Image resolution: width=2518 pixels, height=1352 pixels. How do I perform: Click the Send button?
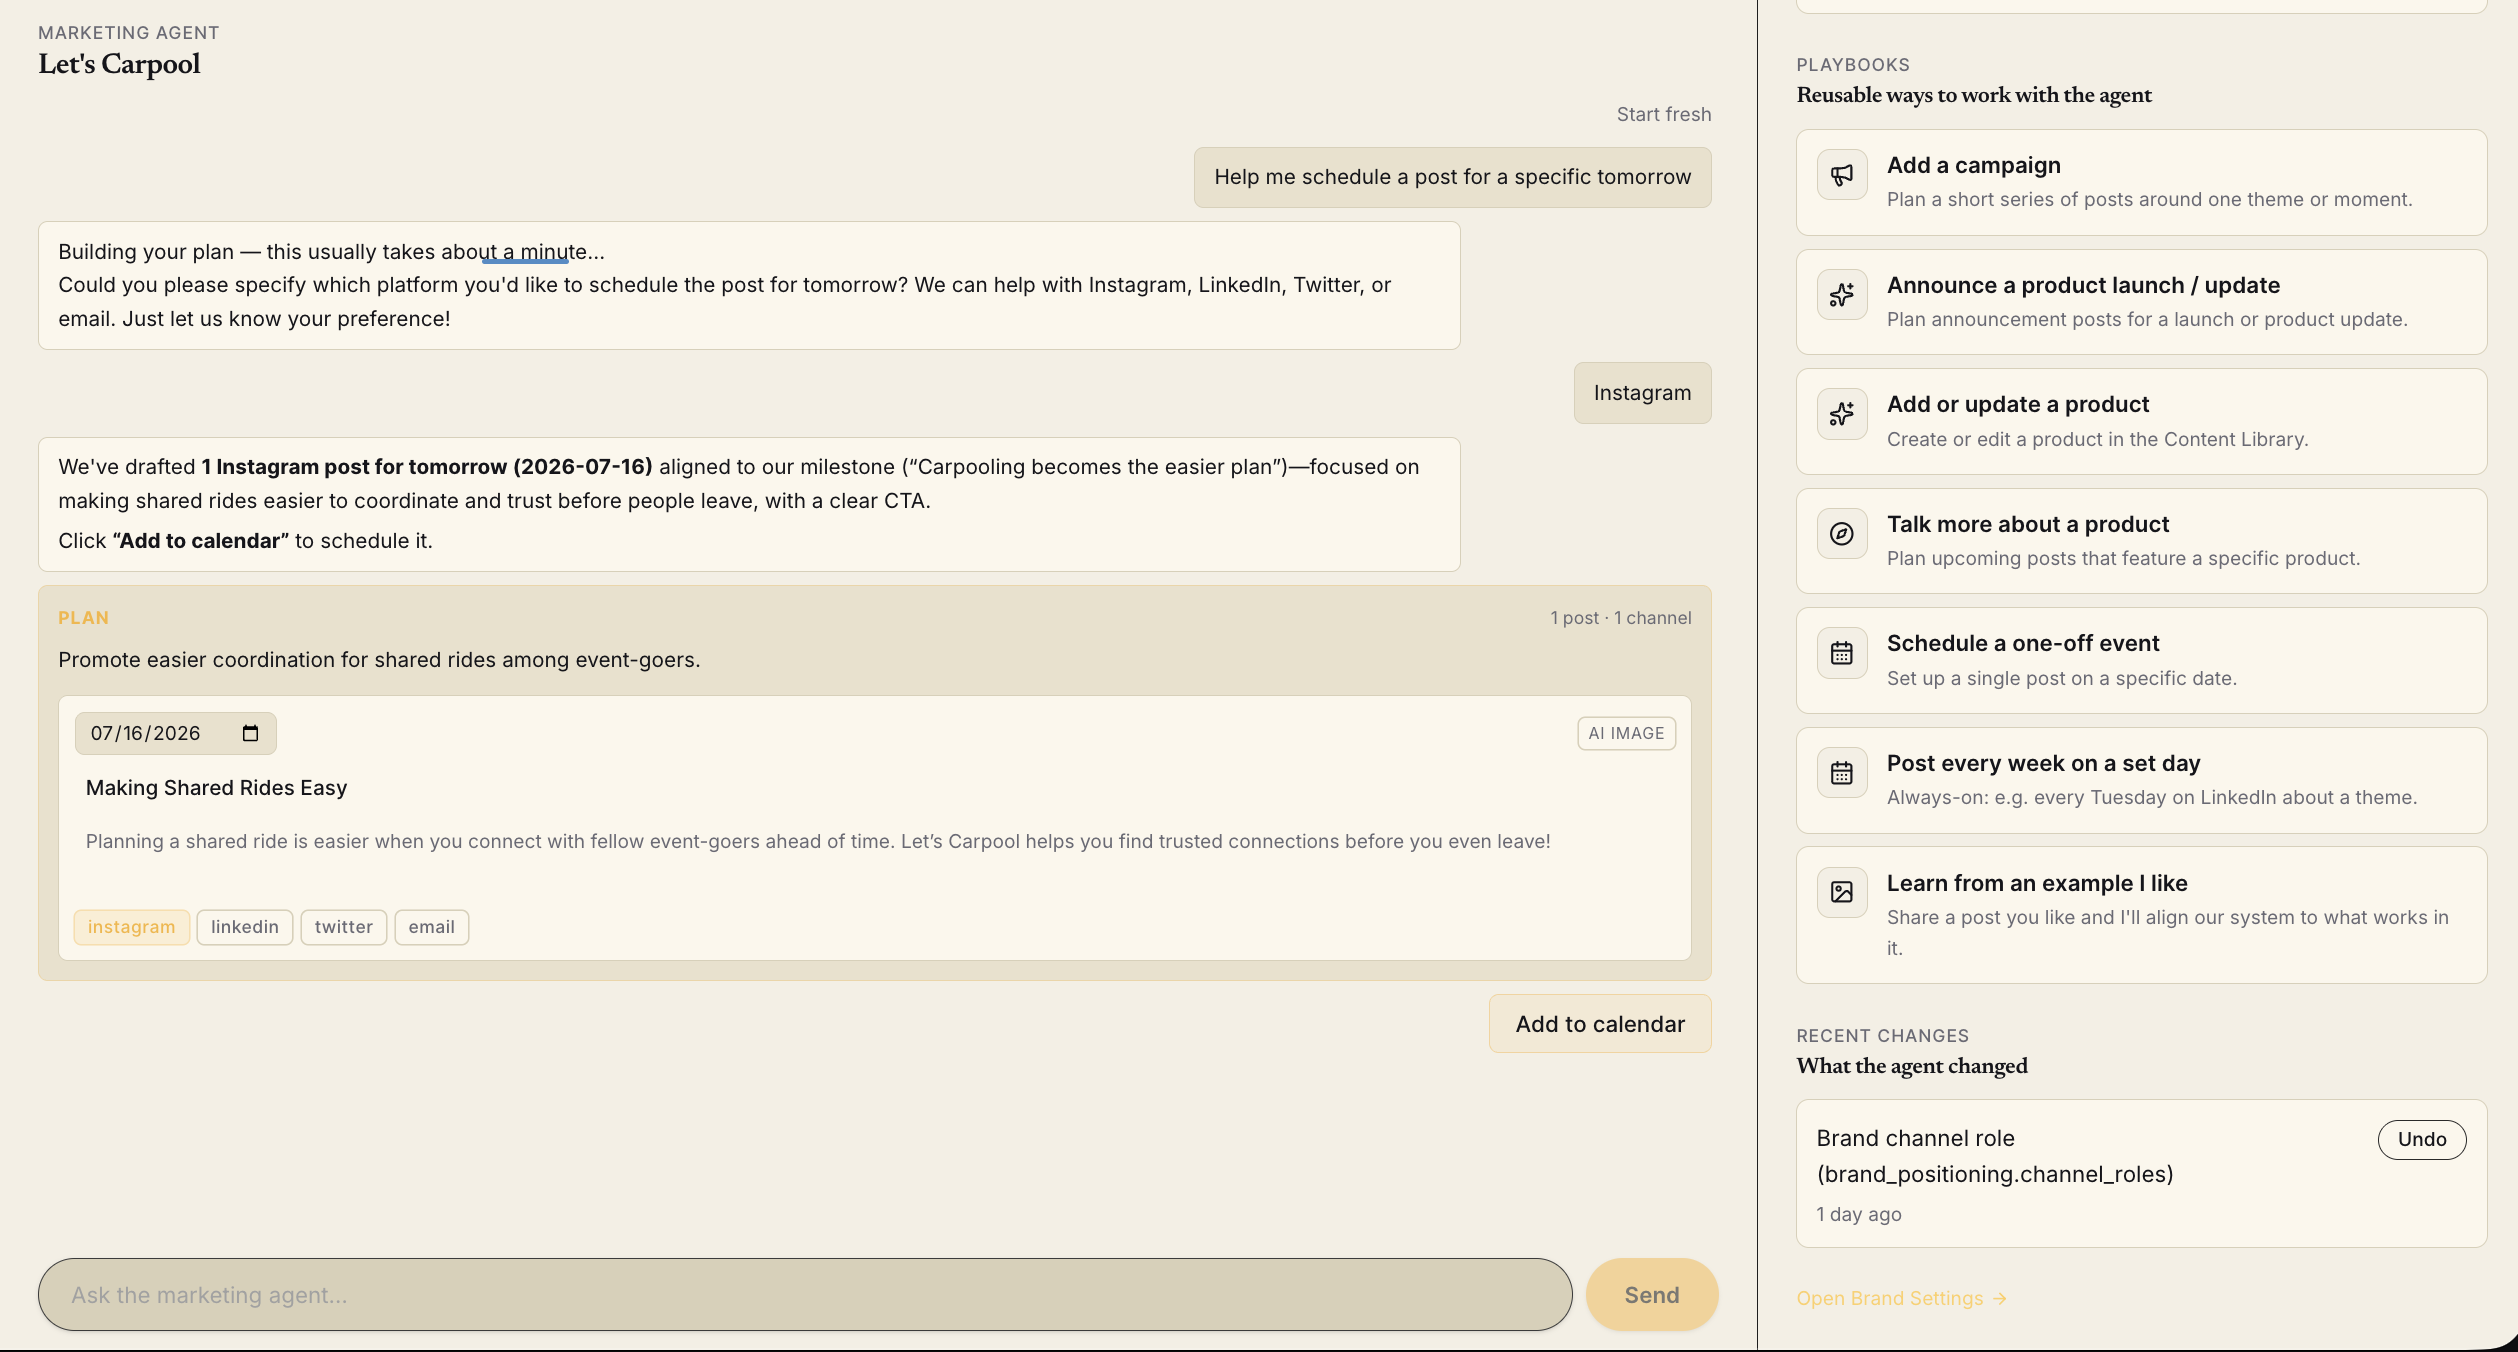1652,1295
